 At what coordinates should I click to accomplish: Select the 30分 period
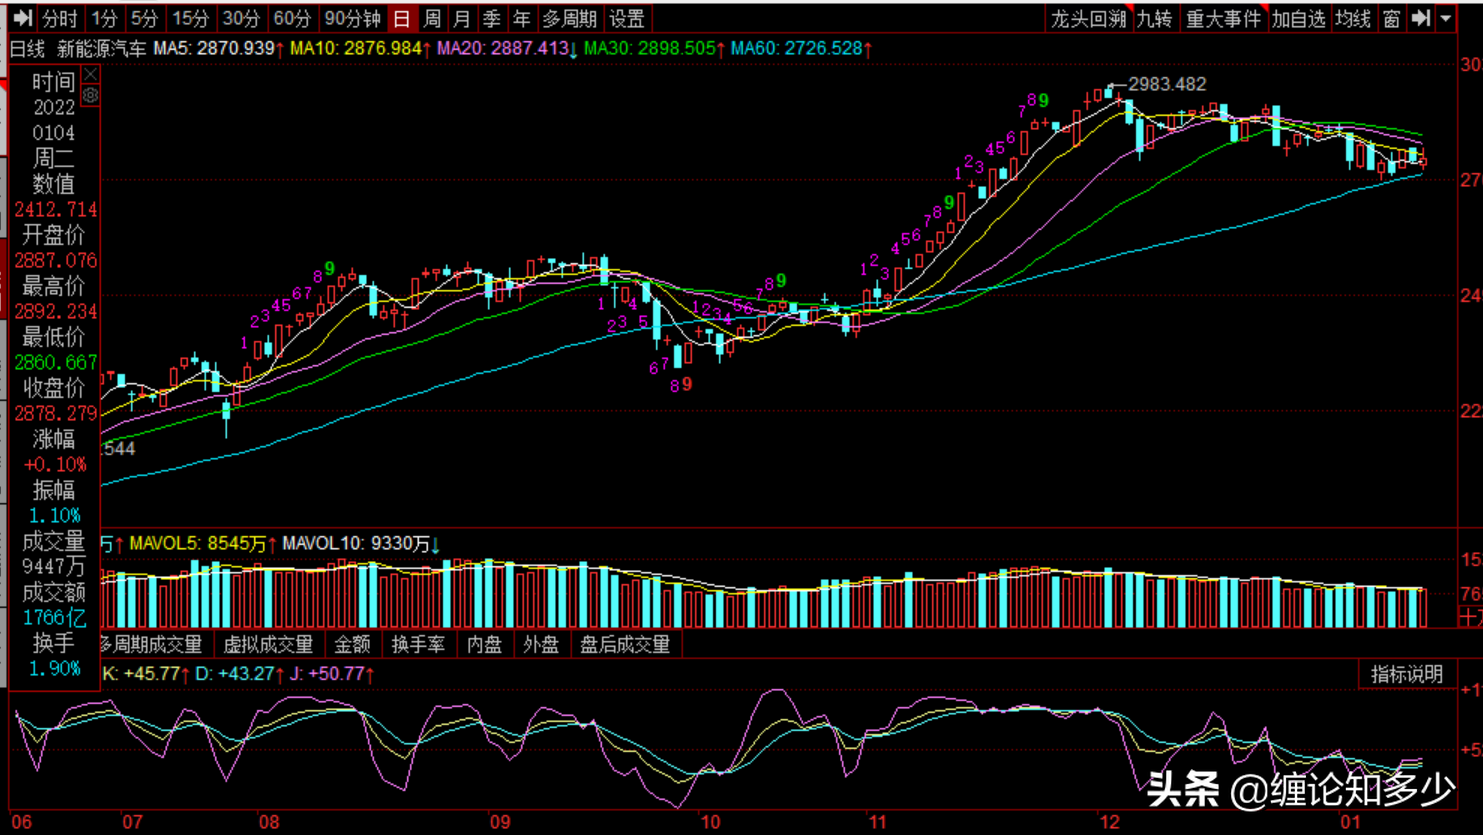(x=241, y=18)
